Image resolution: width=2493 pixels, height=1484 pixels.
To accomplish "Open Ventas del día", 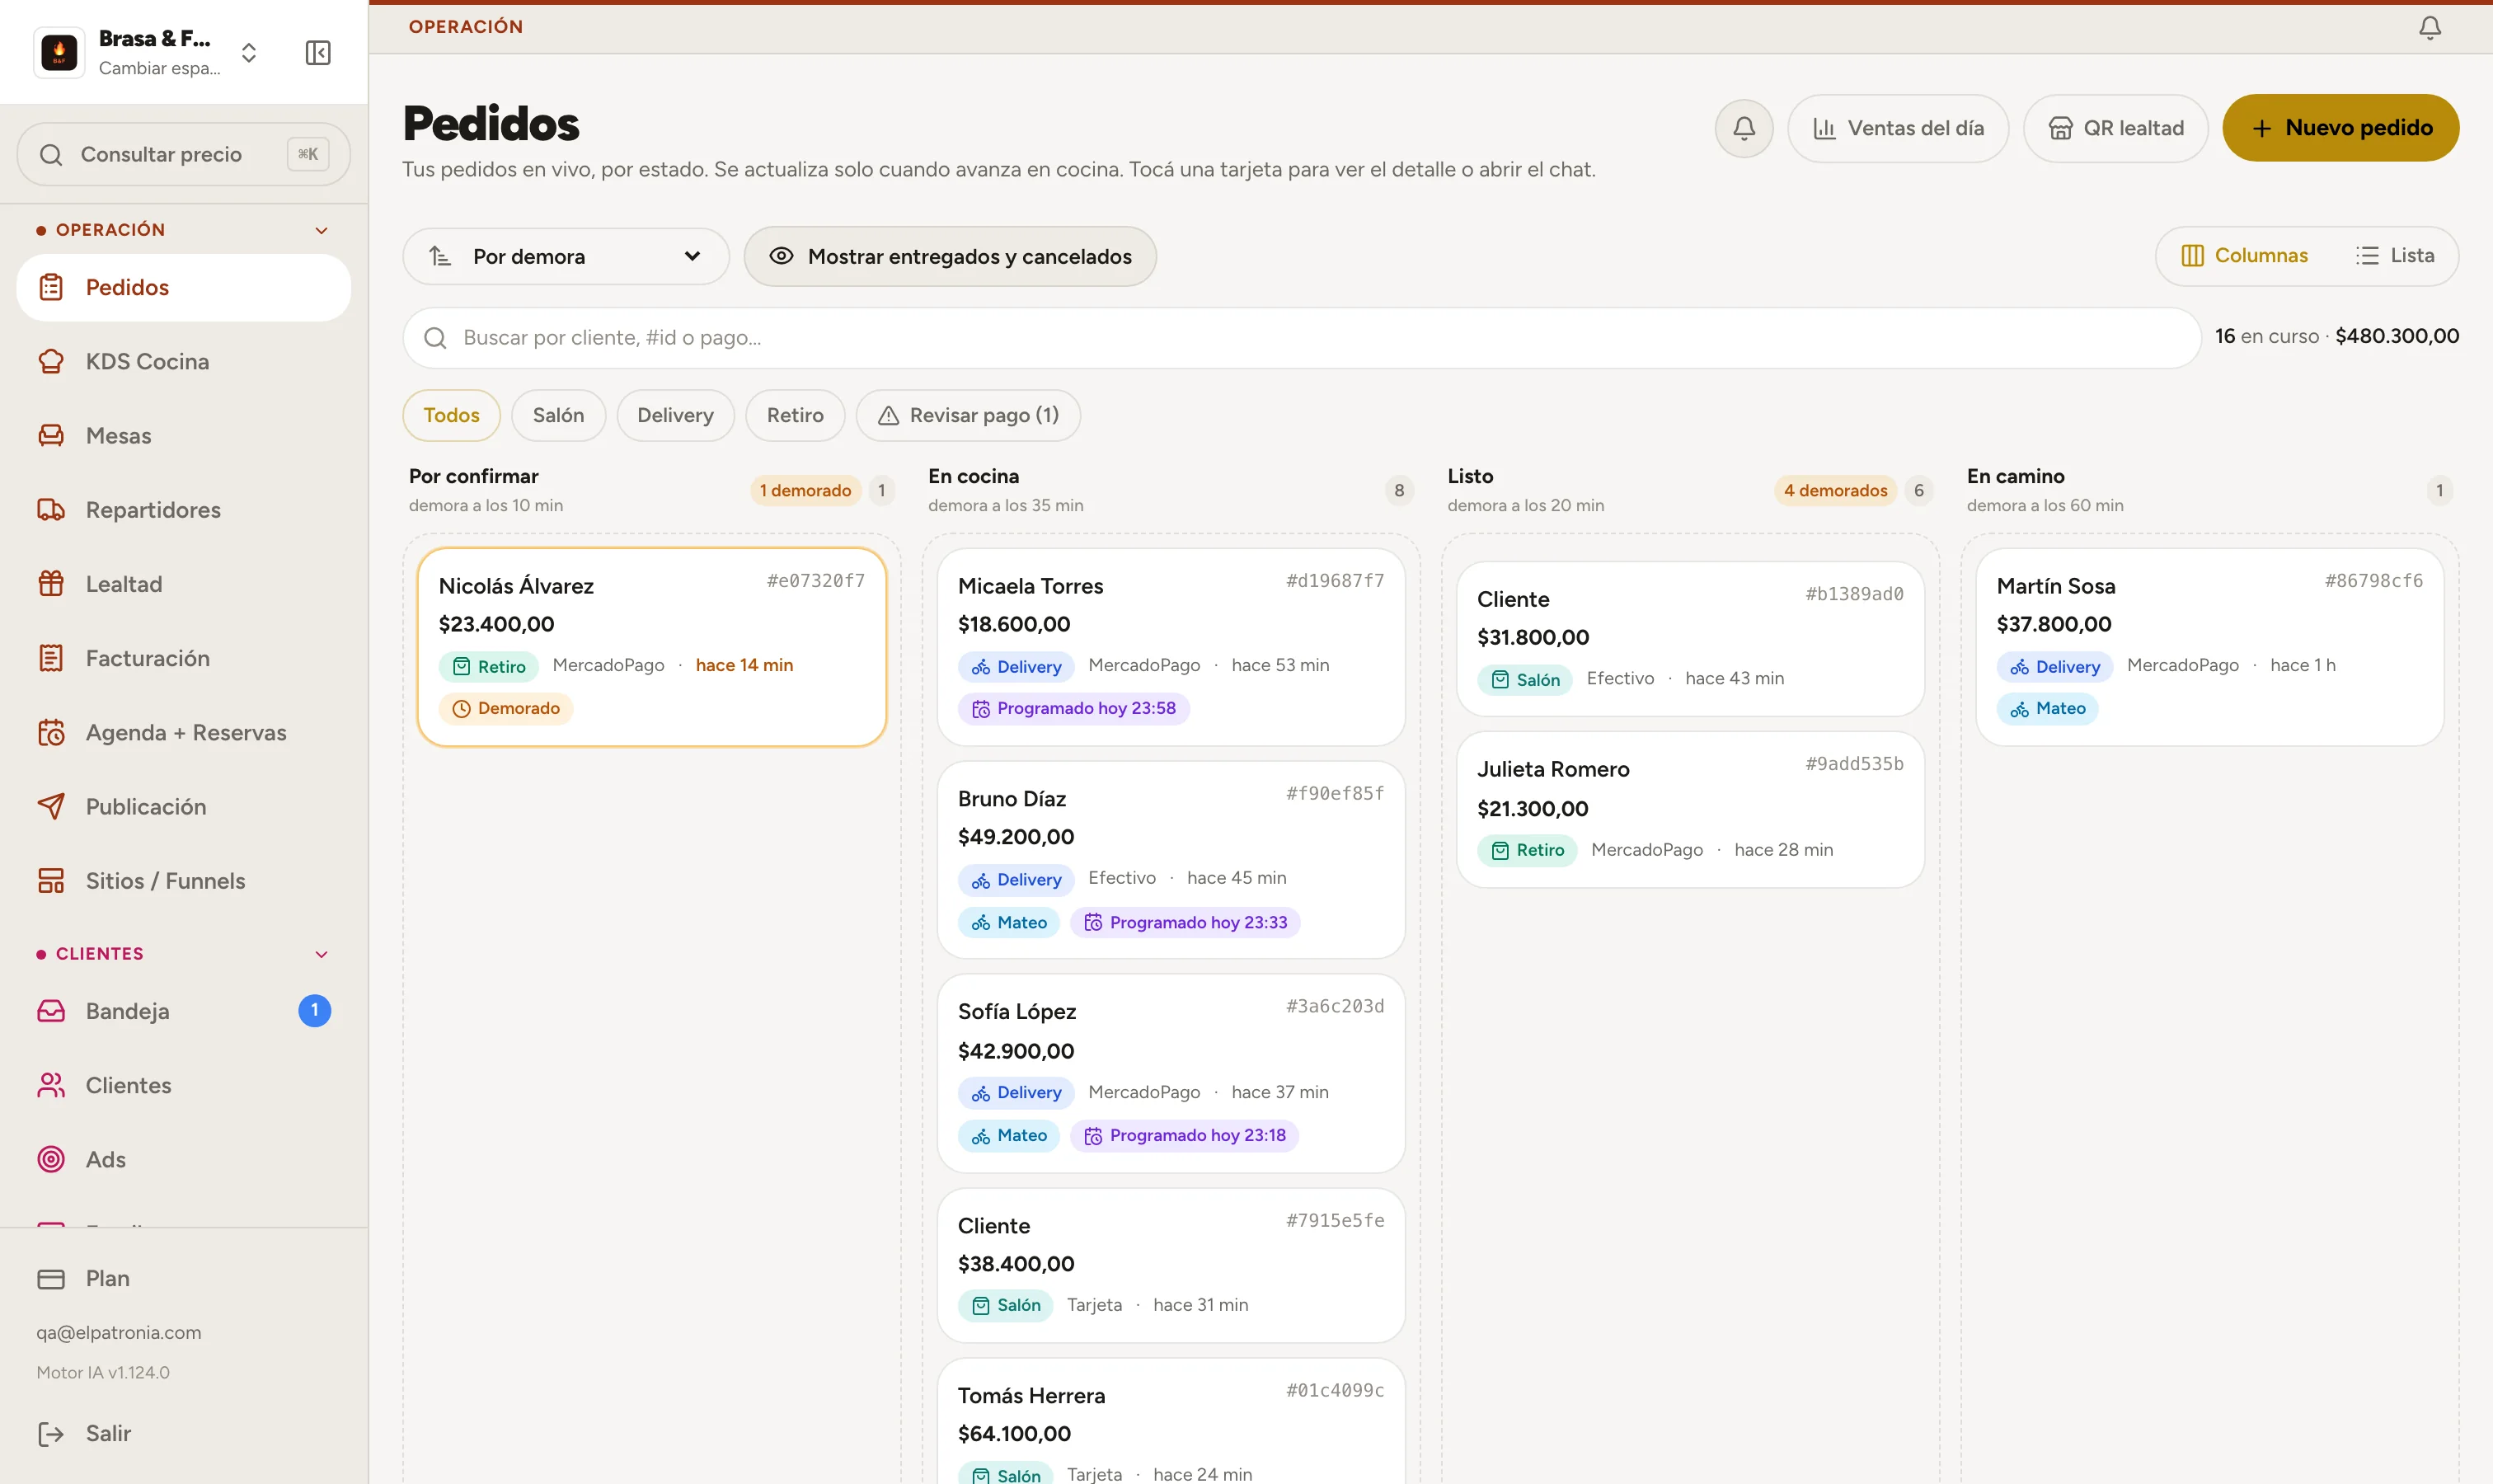I will pyautogui.click(x=1898, y=128).
